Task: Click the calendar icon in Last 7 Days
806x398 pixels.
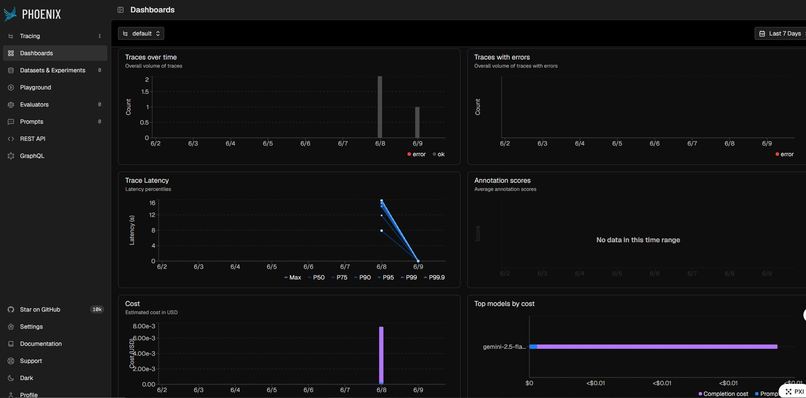Action: point(763,33)
